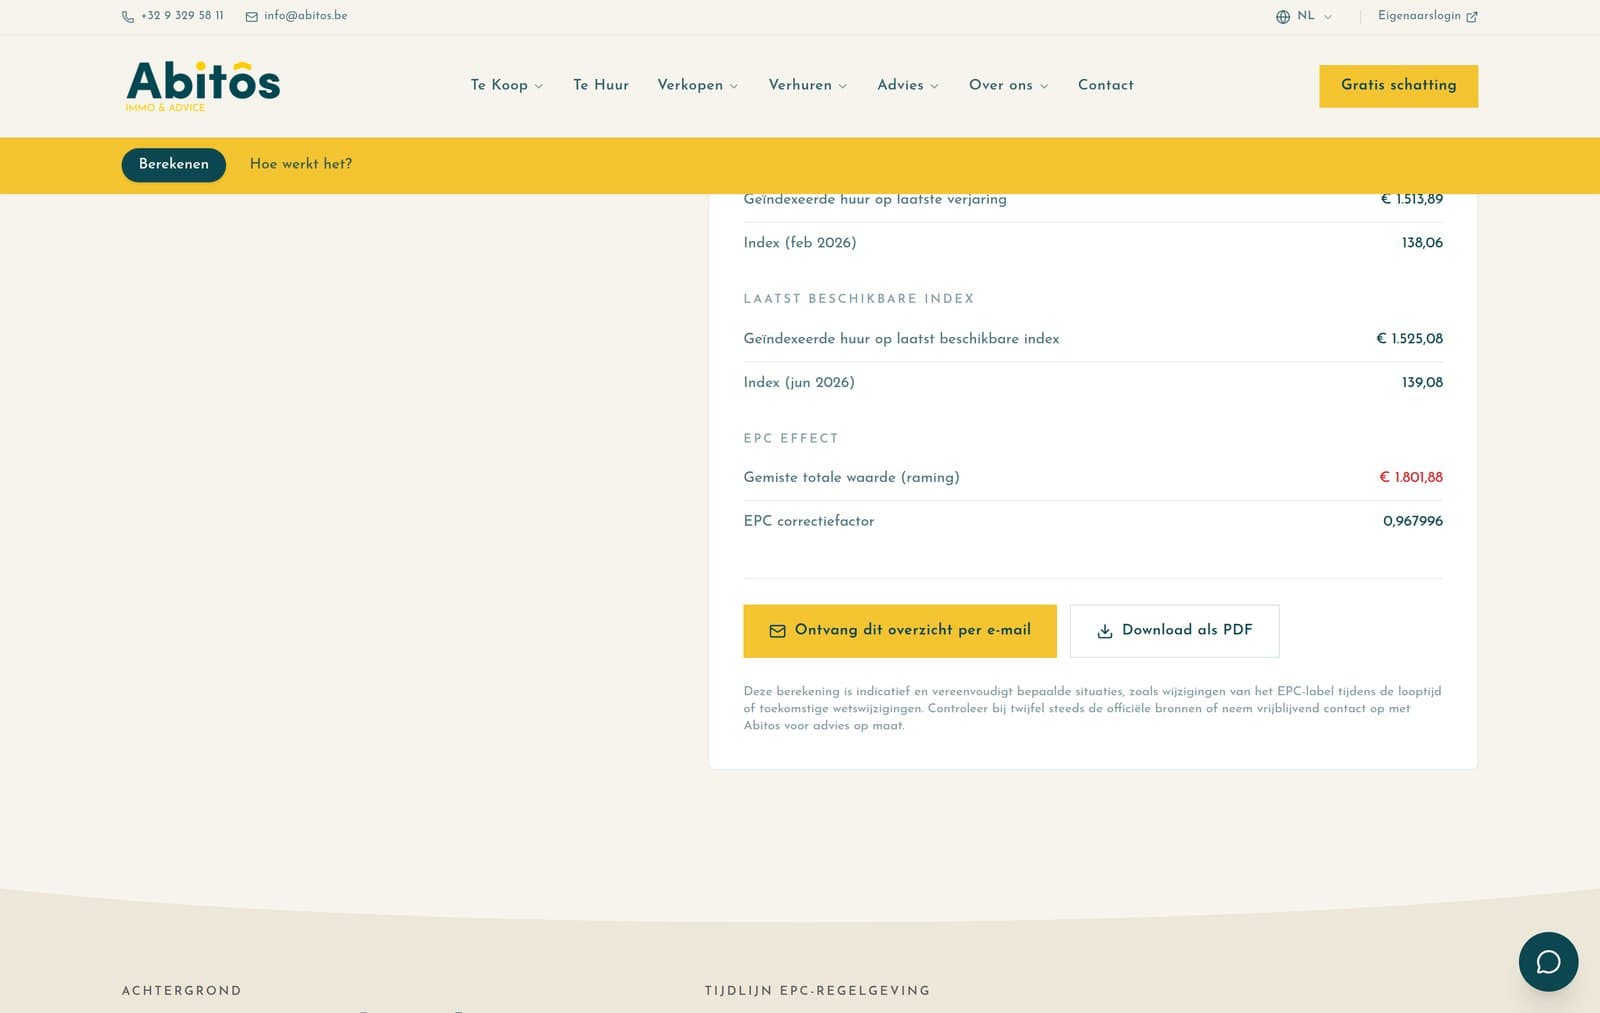The image size is (1600, 1013).
Task: Click the envelope icon beside info@abitos.be
Action: tap(252, 17)
